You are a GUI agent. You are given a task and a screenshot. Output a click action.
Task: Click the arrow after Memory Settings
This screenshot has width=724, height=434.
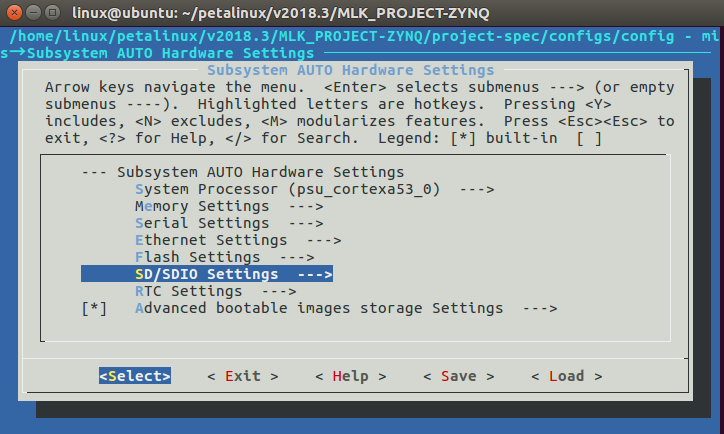click(x=306, y=206)
